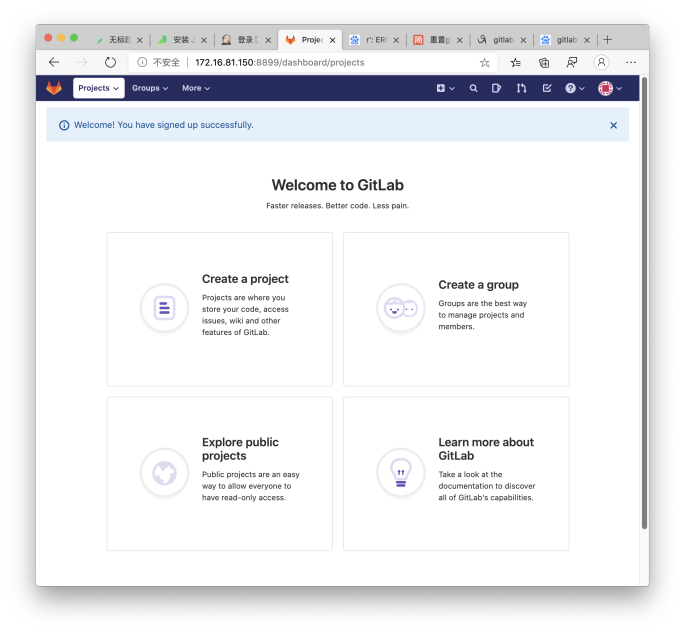Open the collections icon

[543, 62]
